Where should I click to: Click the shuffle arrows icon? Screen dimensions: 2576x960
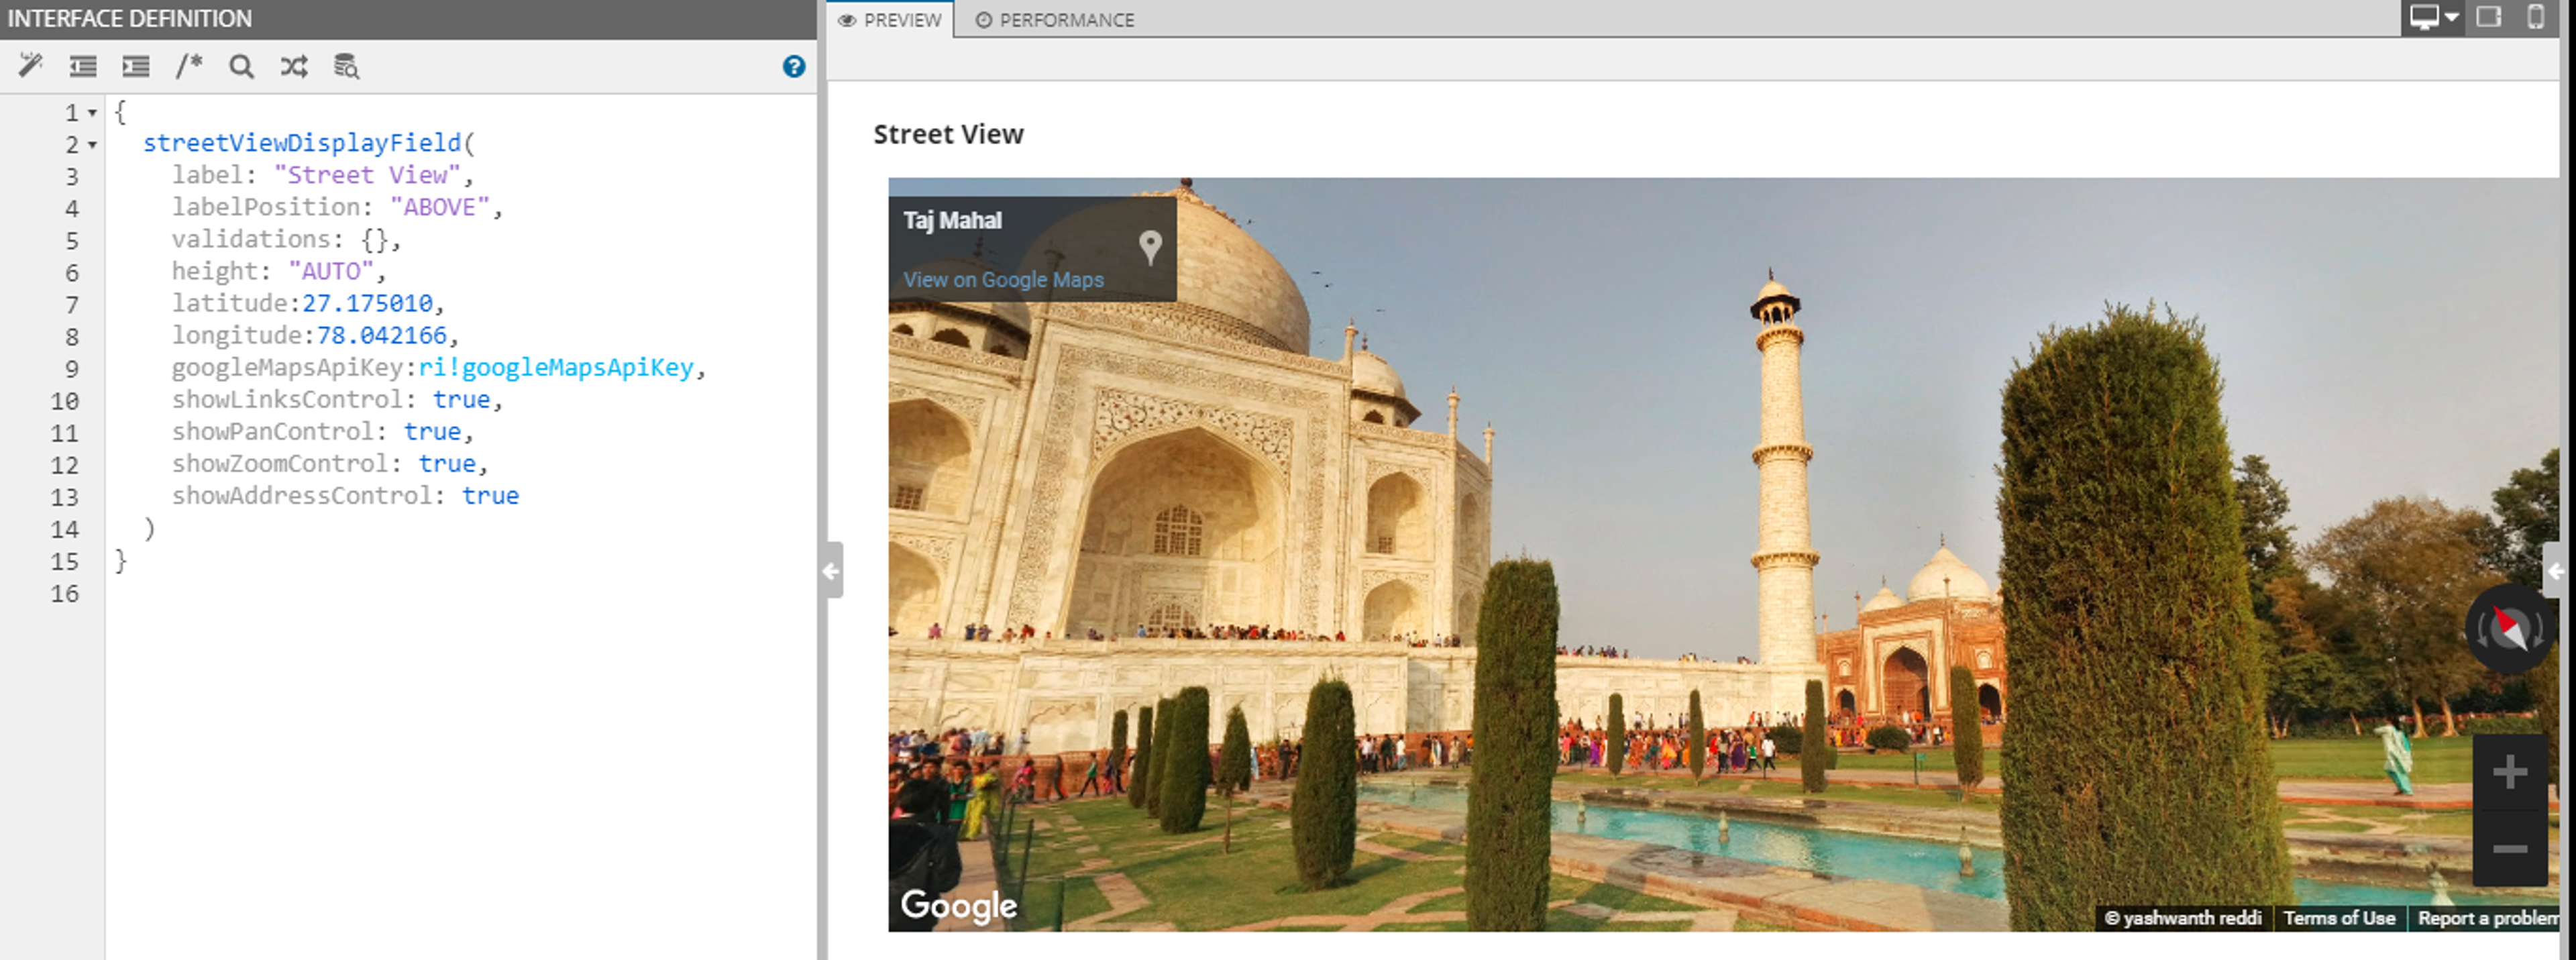(294, 66)
